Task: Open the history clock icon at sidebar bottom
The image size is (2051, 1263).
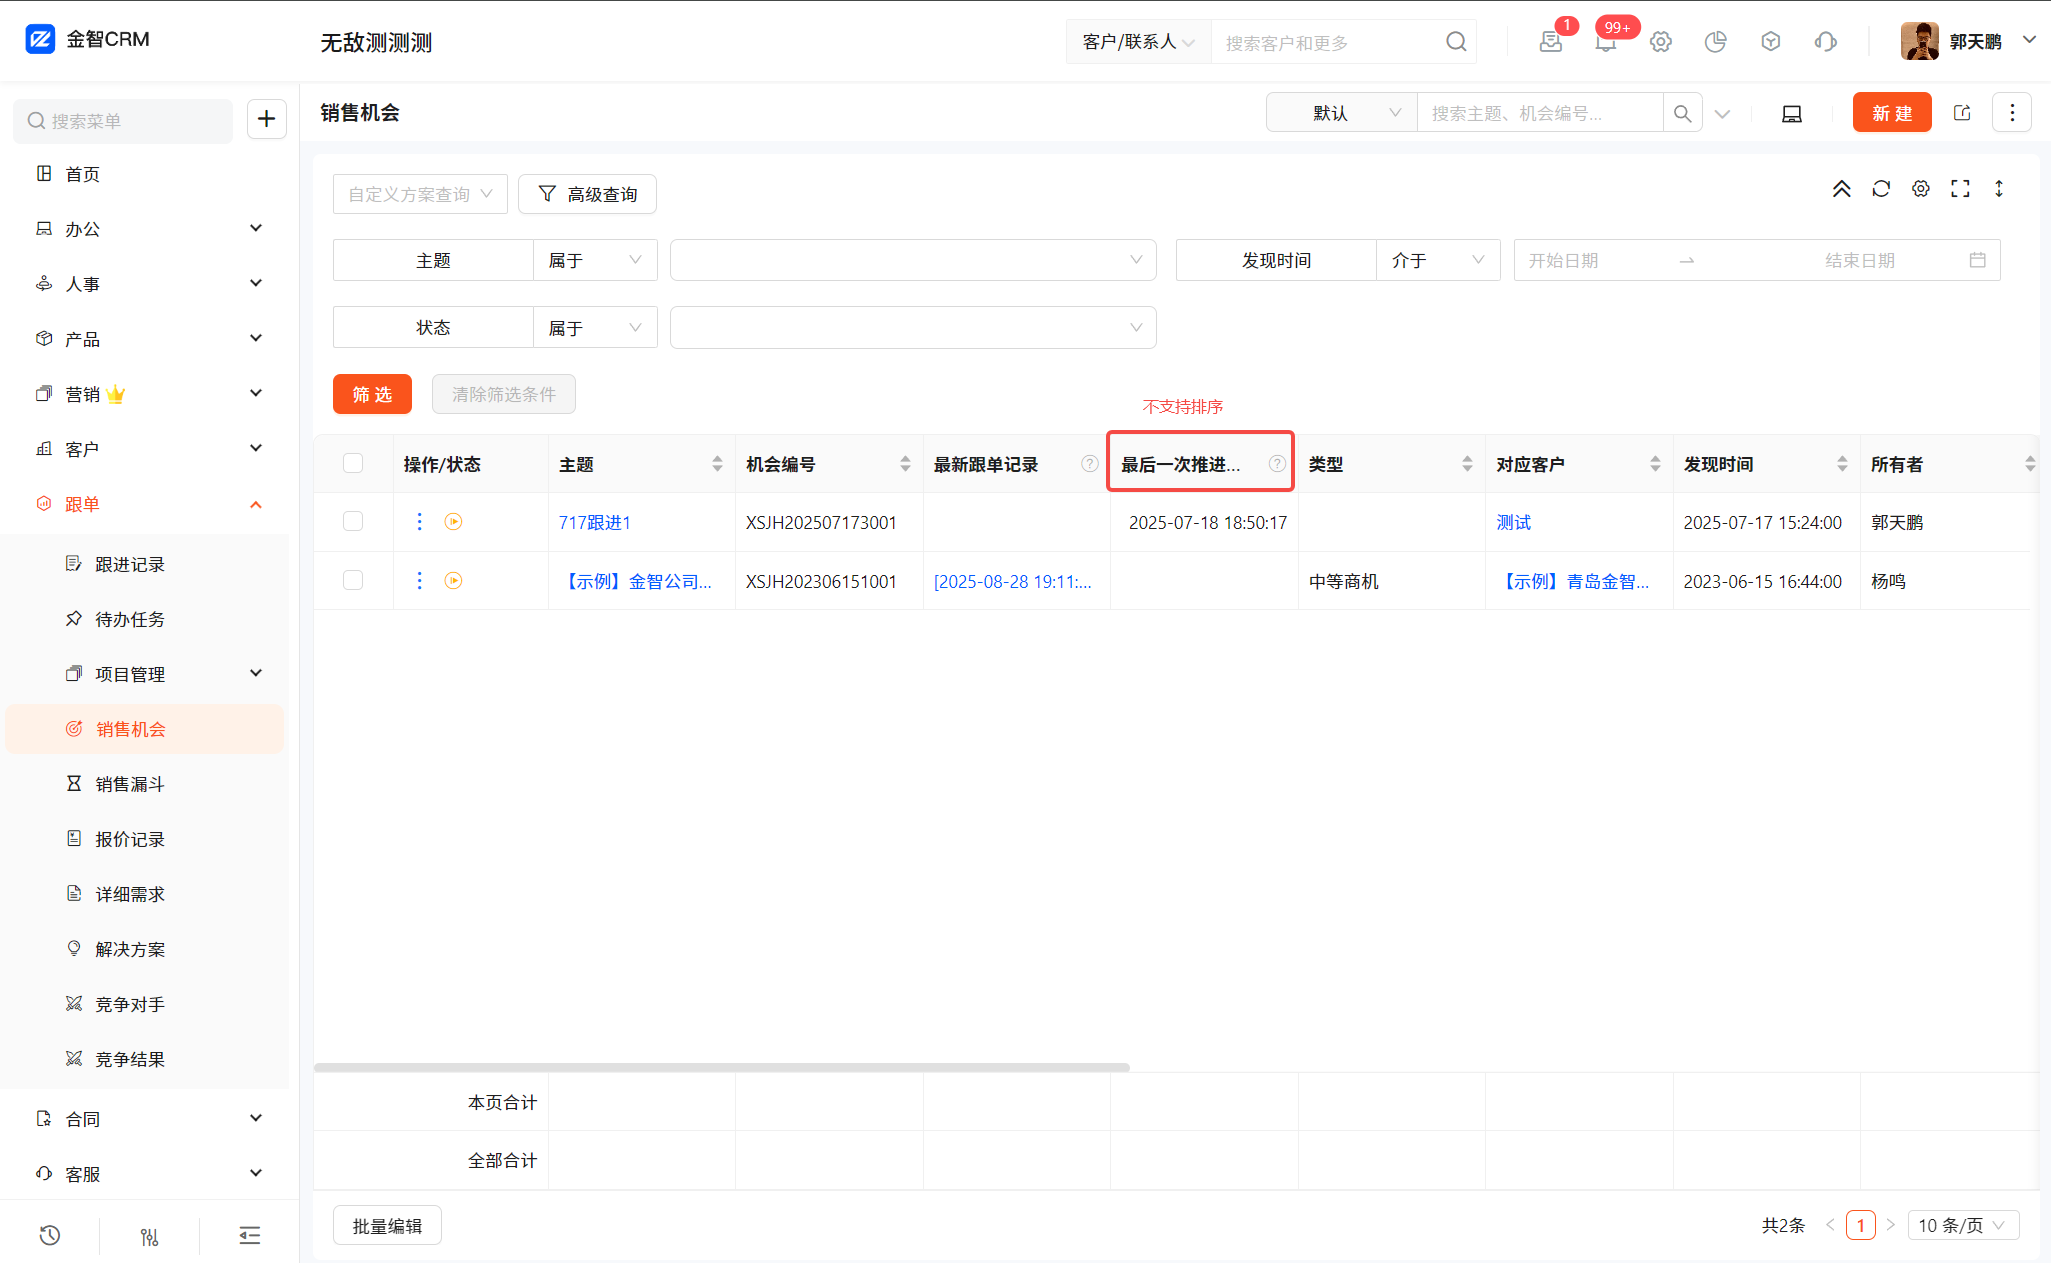Action: [x=49, y=1236]
